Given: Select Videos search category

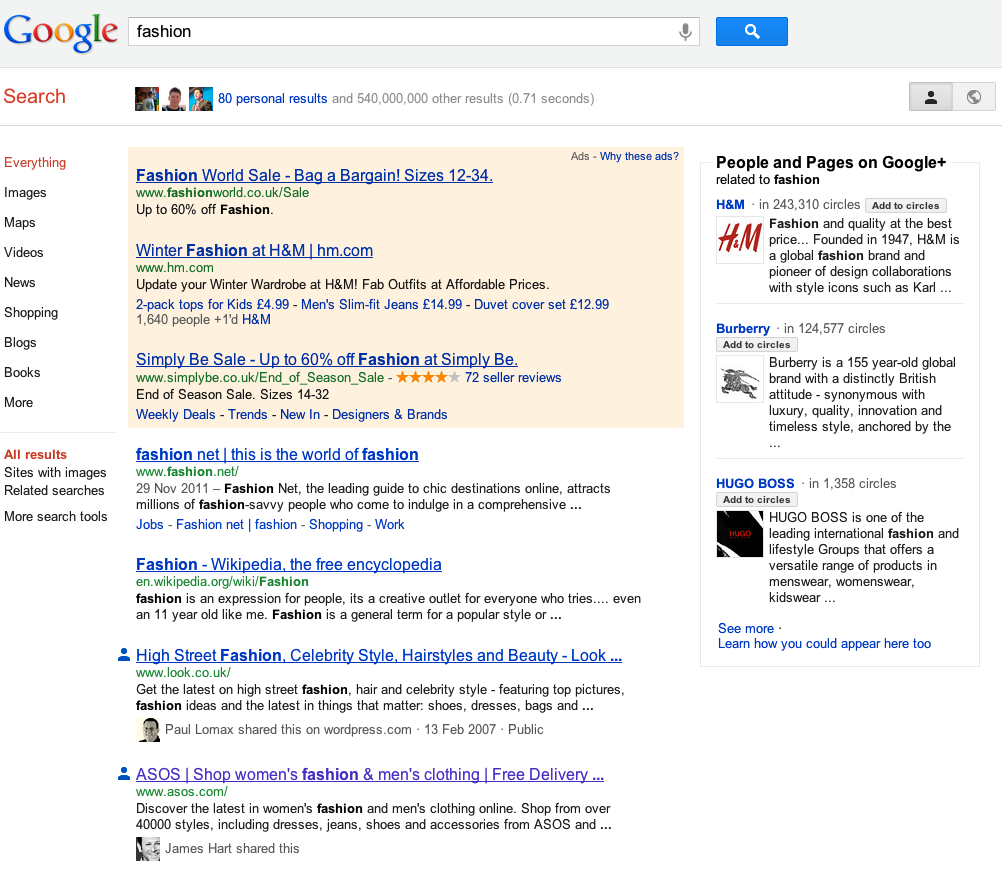Looking at the screenshot, I should click(24, 252).
